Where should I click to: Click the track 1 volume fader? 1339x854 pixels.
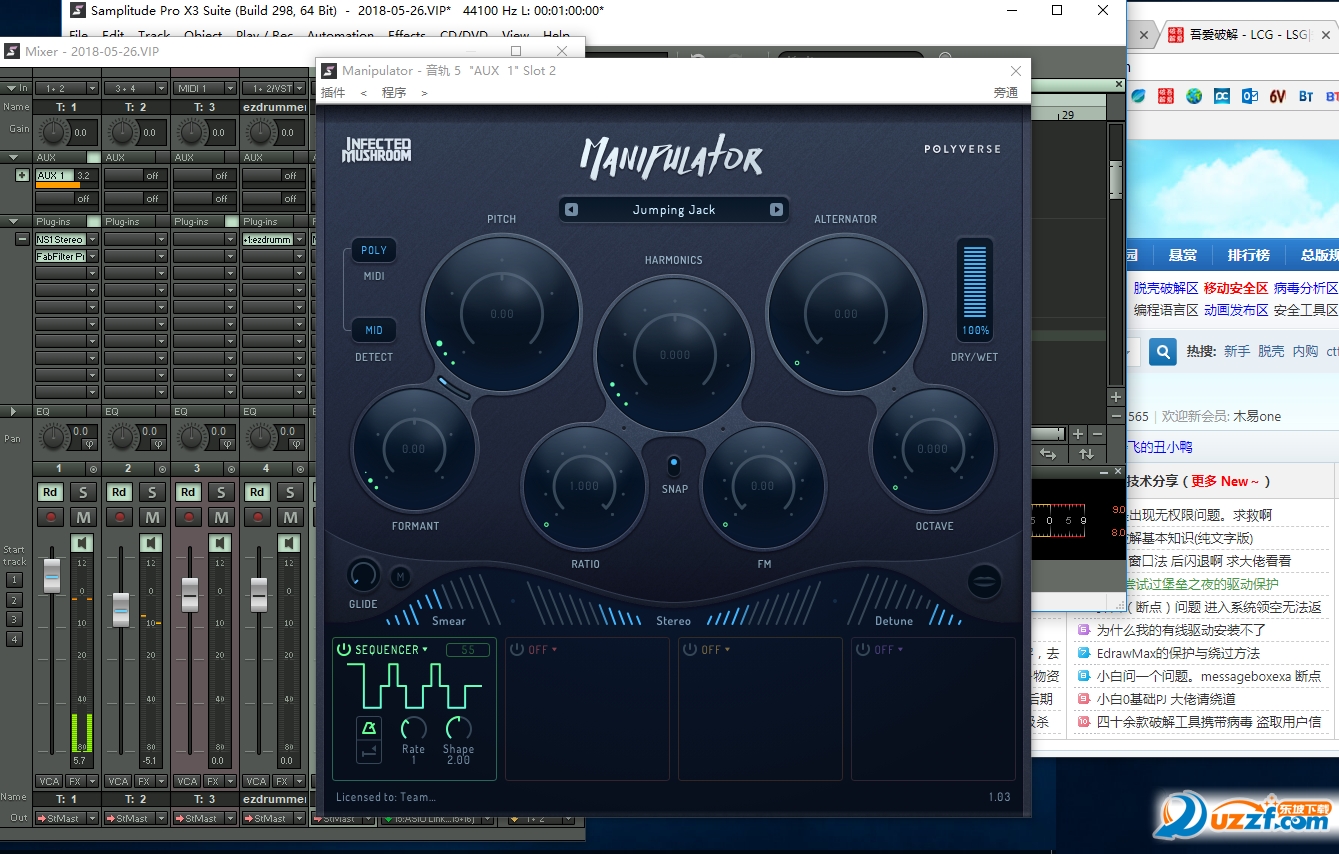[x=52, y=576]
